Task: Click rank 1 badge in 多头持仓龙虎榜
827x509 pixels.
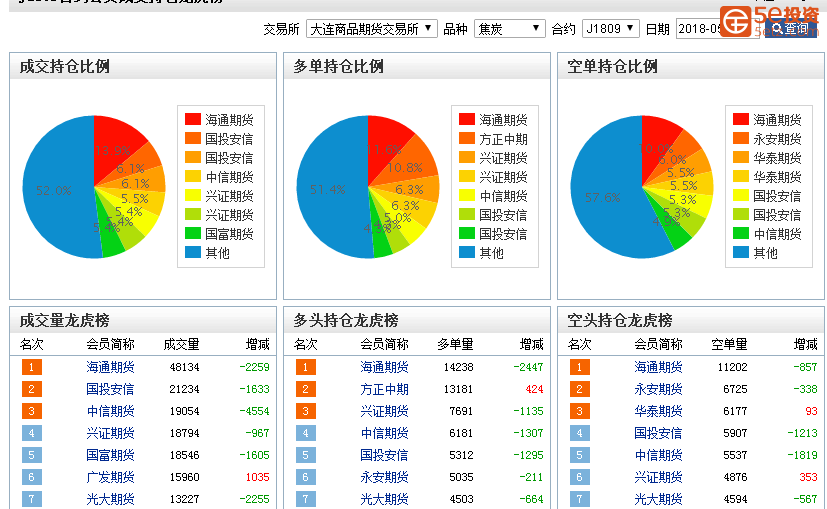Action: [305, 367]
